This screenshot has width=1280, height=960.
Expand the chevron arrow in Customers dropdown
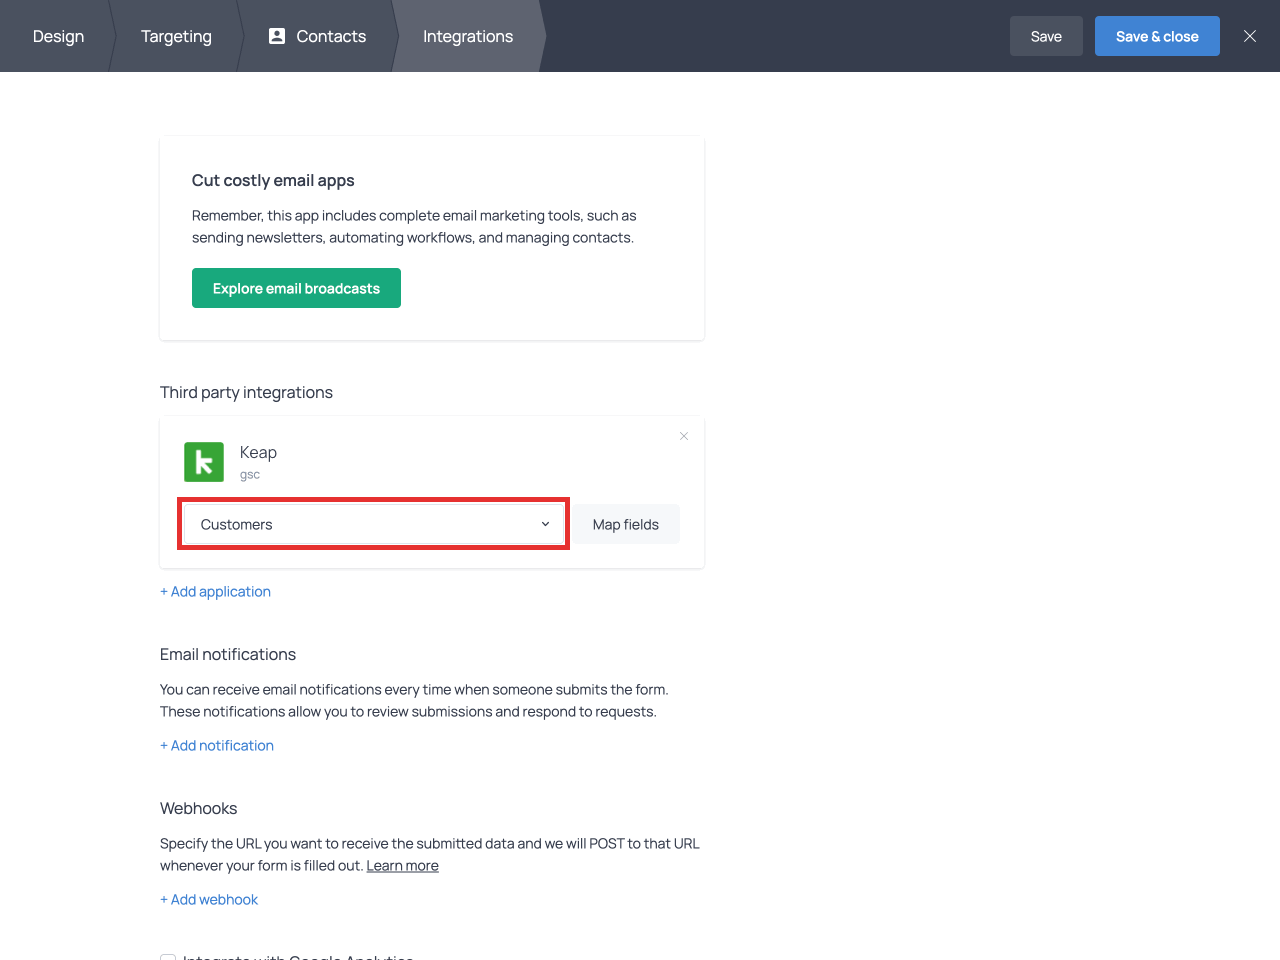coord(545,524)
